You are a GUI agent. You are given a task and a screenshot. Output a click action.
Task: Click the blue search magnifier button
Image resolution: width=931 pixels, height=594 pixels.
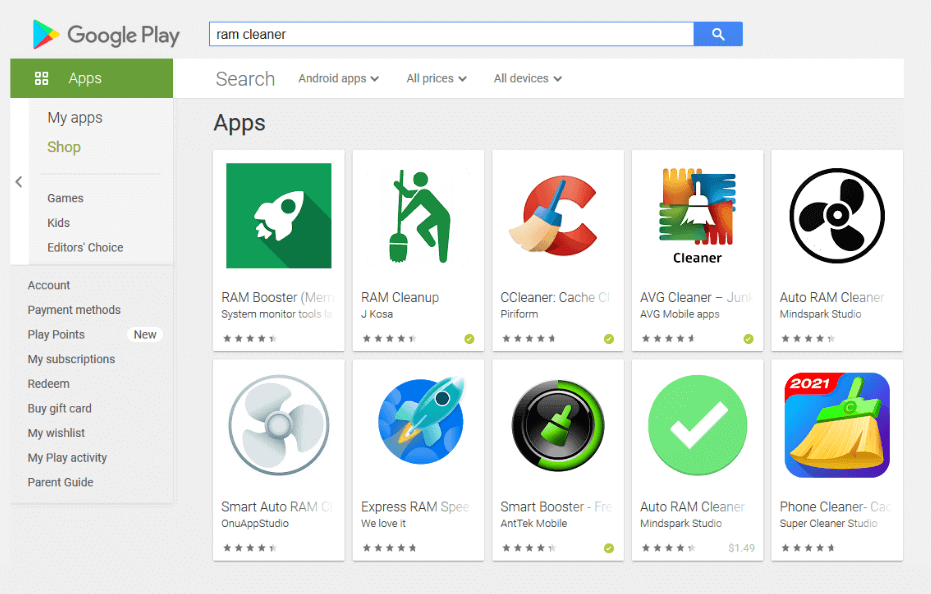[x=718, y=34]
